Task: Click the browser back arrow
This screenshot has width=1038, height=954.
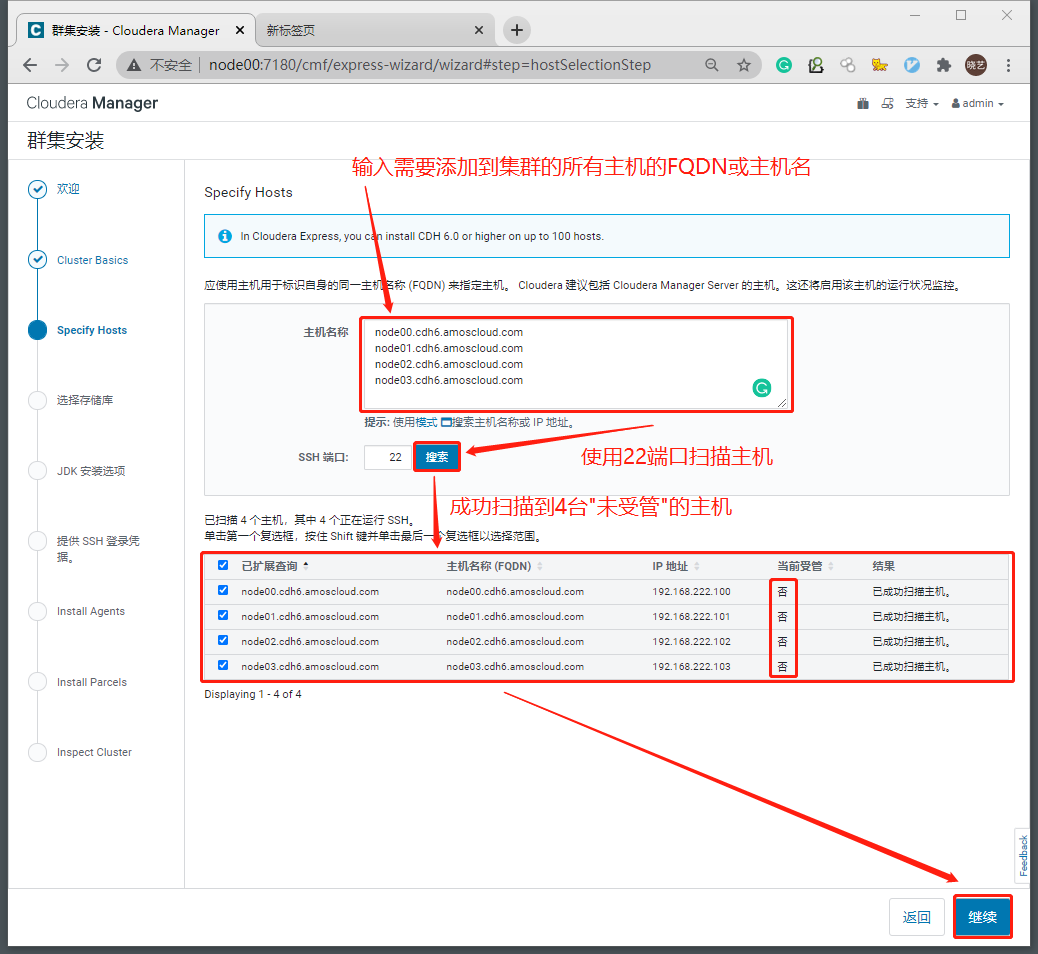Action: 30,65
